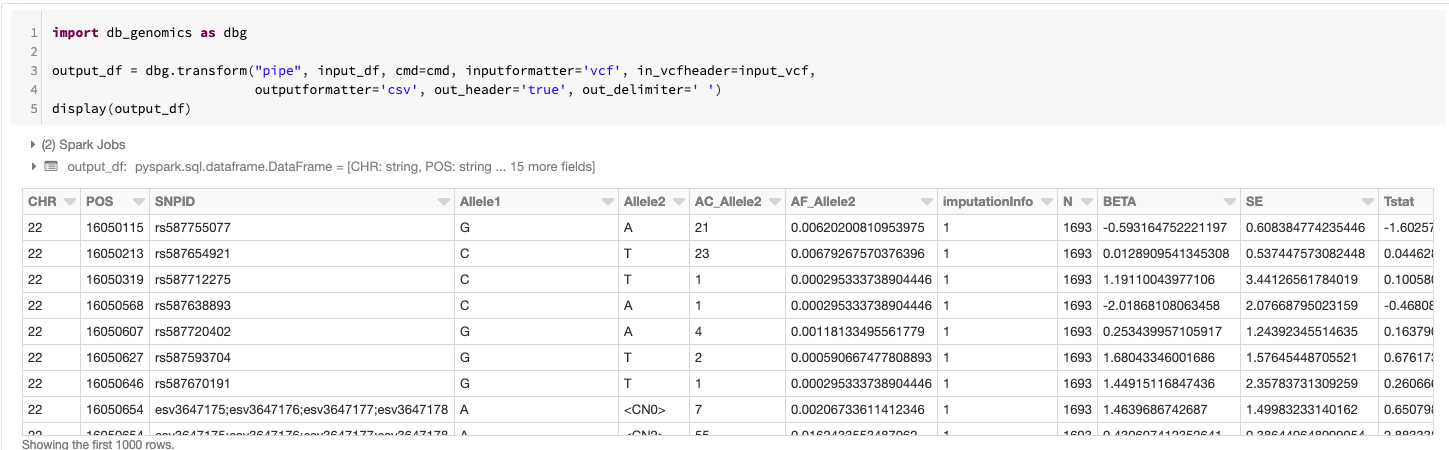Viewport: 1449px width, 450px height.
Task: Click the Allele1 column sort arrow
Action: pos(607,202)
